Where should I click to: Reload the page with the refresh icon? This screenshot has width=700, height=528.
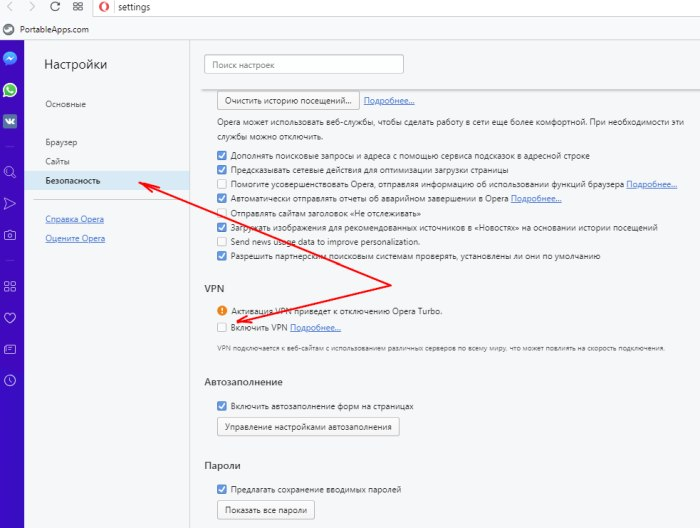[54, 7]
